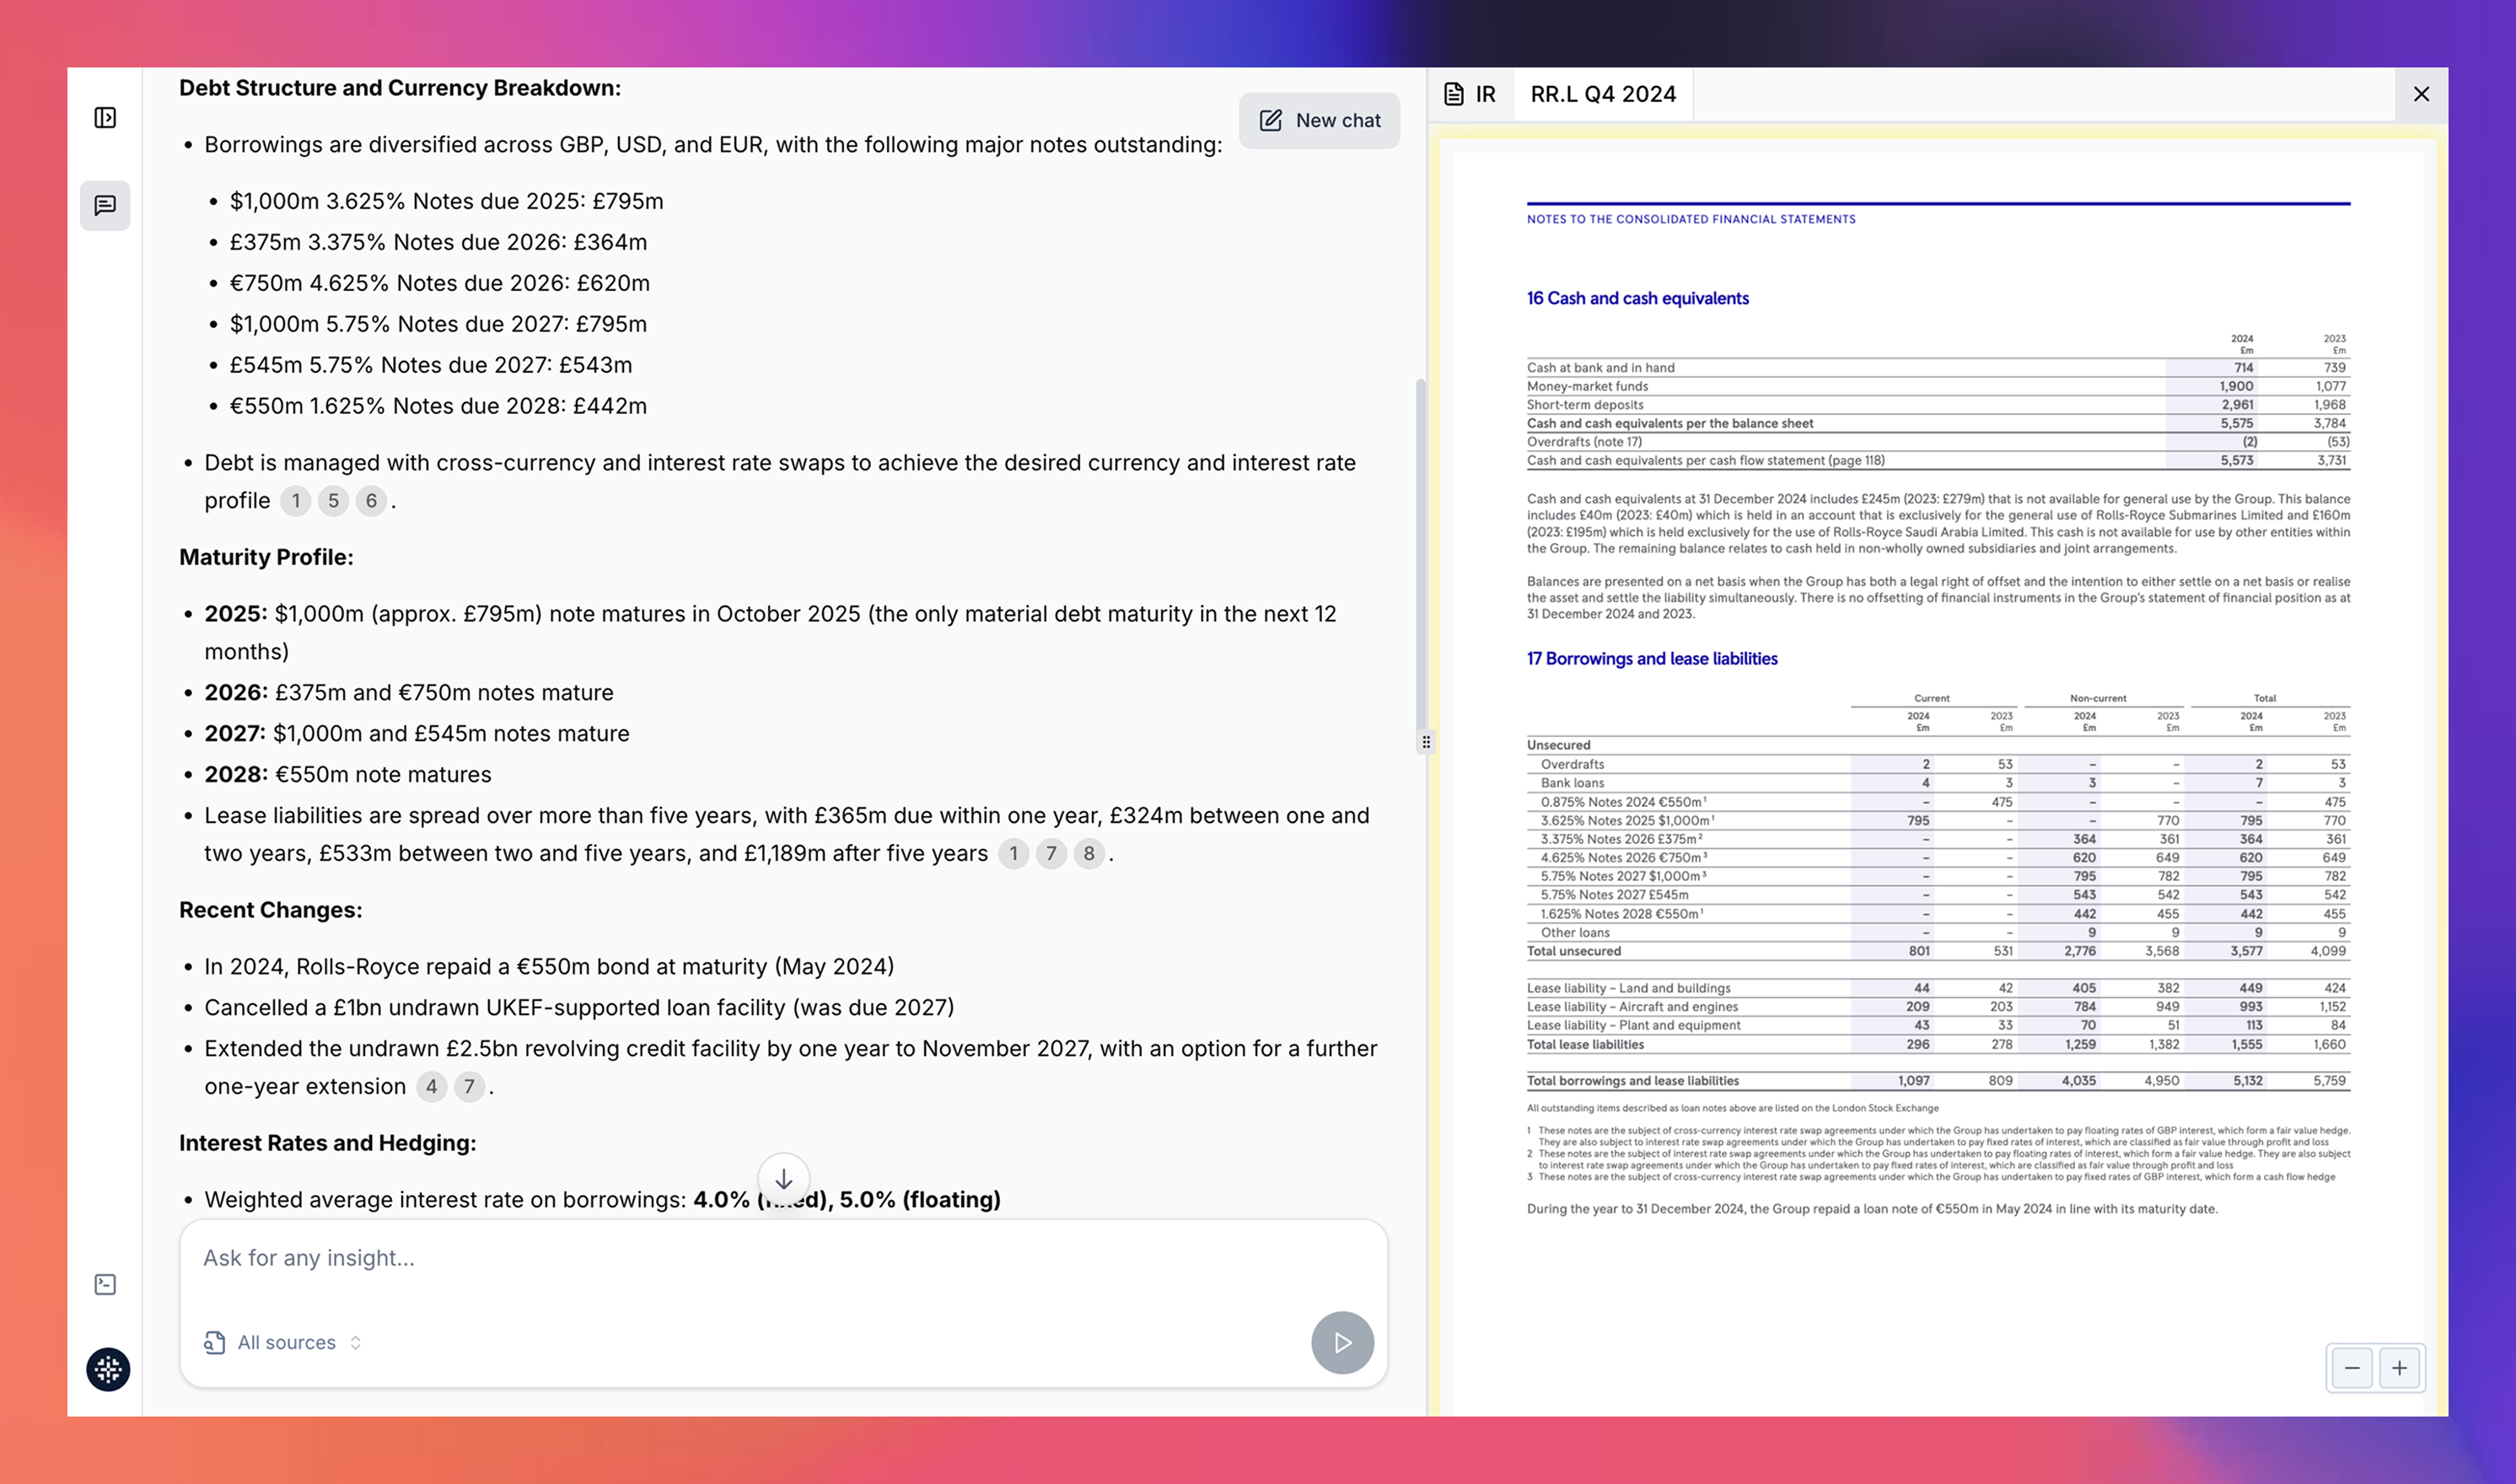This screenshot has width=2516, height=1484.
Task: Click the Total borrowings and lease liabilities row
Action: coord(1938,1081)
